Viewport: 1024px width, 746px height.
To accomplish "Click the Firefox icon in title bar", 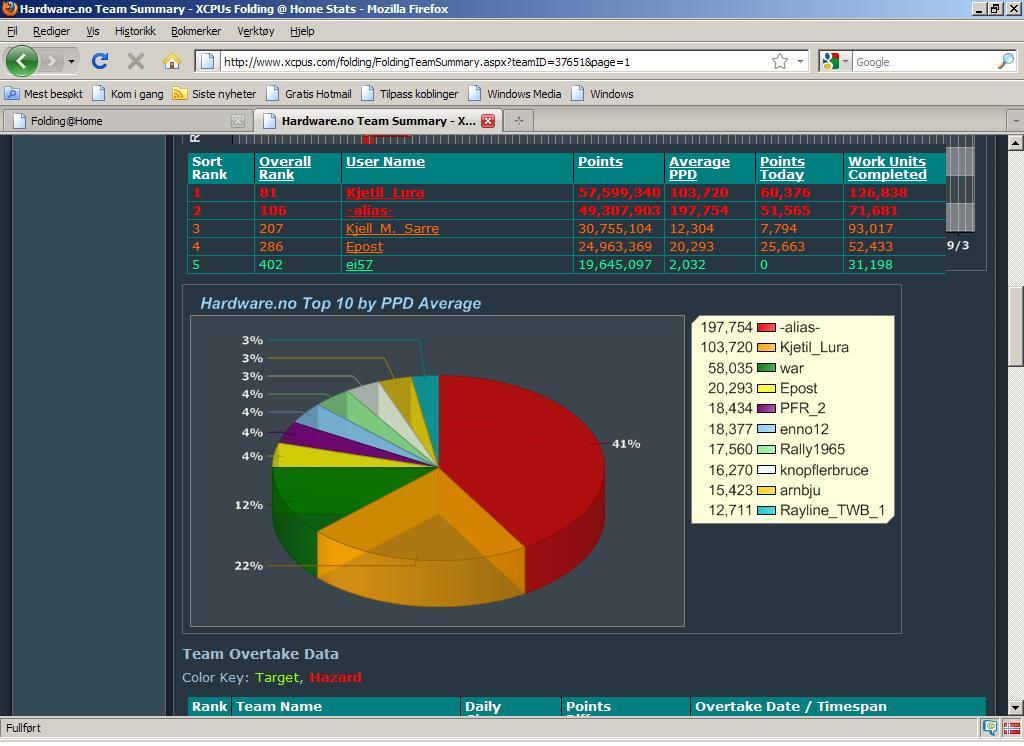I will tap(9, 8).
